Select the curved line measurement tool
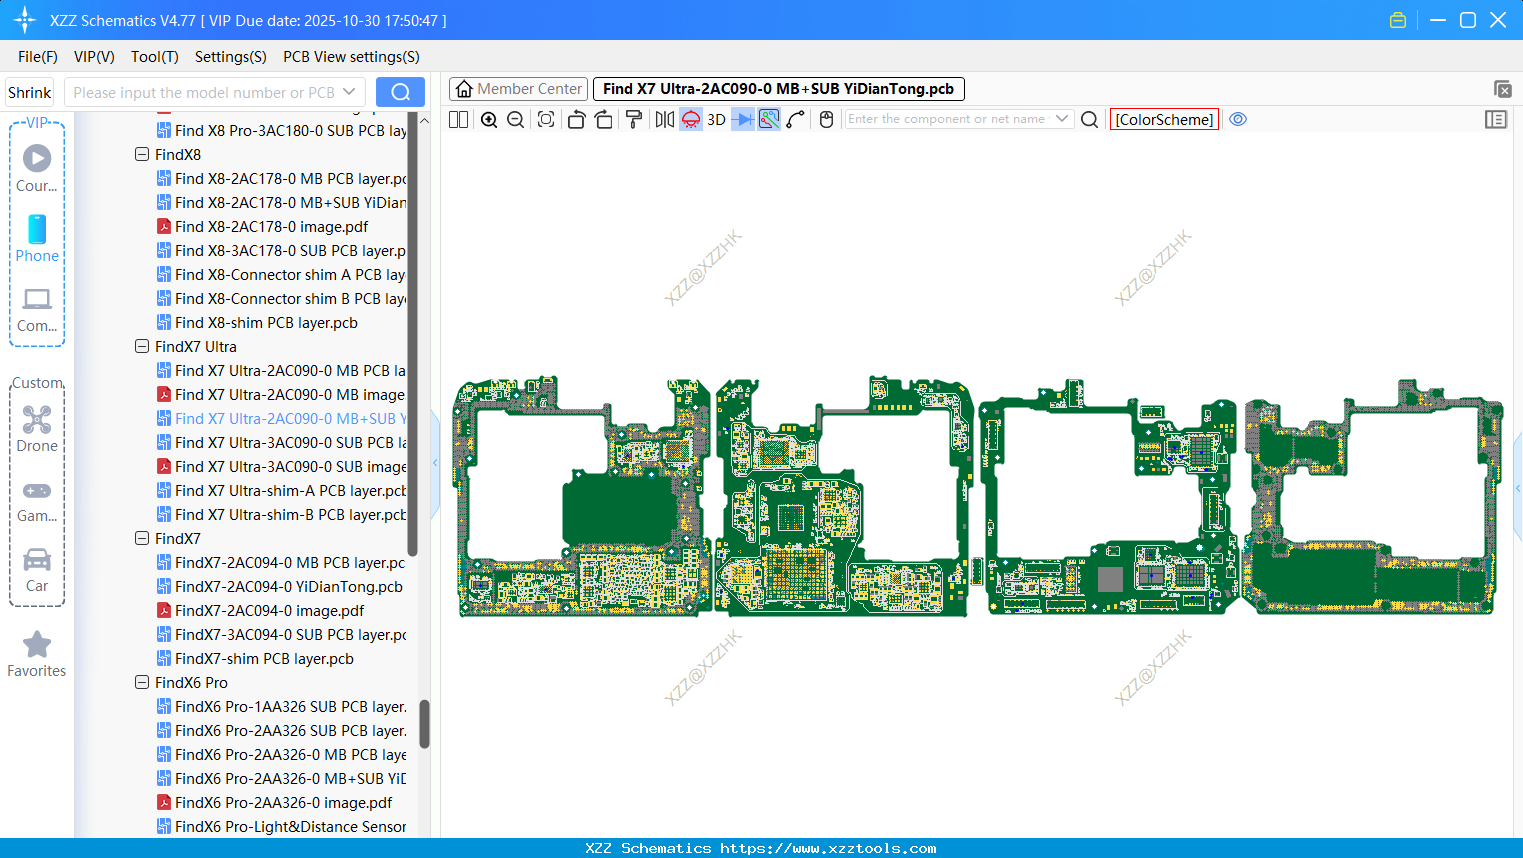 (x=796, y=120)
